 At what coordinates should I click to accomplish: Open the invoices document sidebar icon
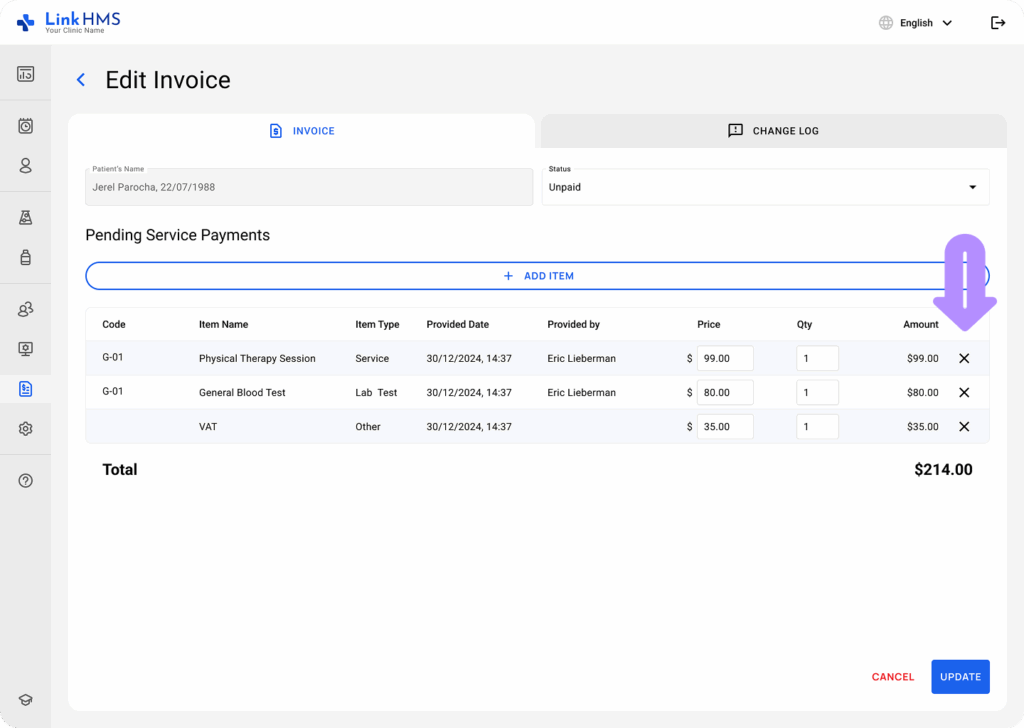pos(25,389)
